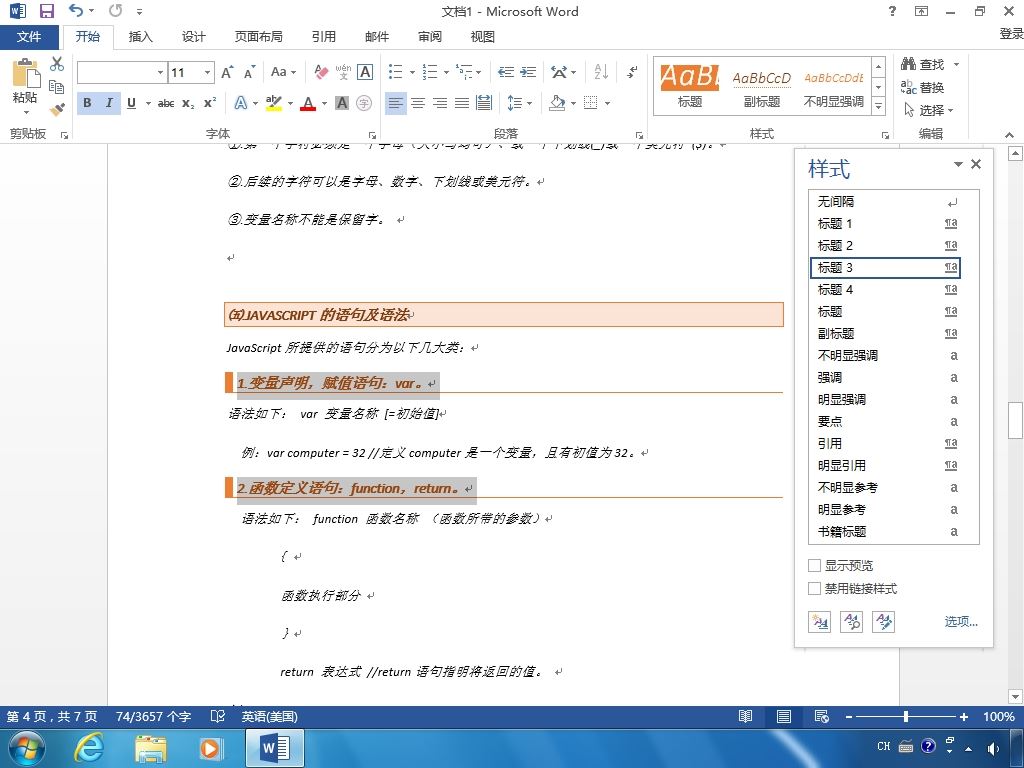The width and height of the screenshot is (1024, 768).
Task: Open the 选择 dropdown in editing group
Action: (929, 110)
